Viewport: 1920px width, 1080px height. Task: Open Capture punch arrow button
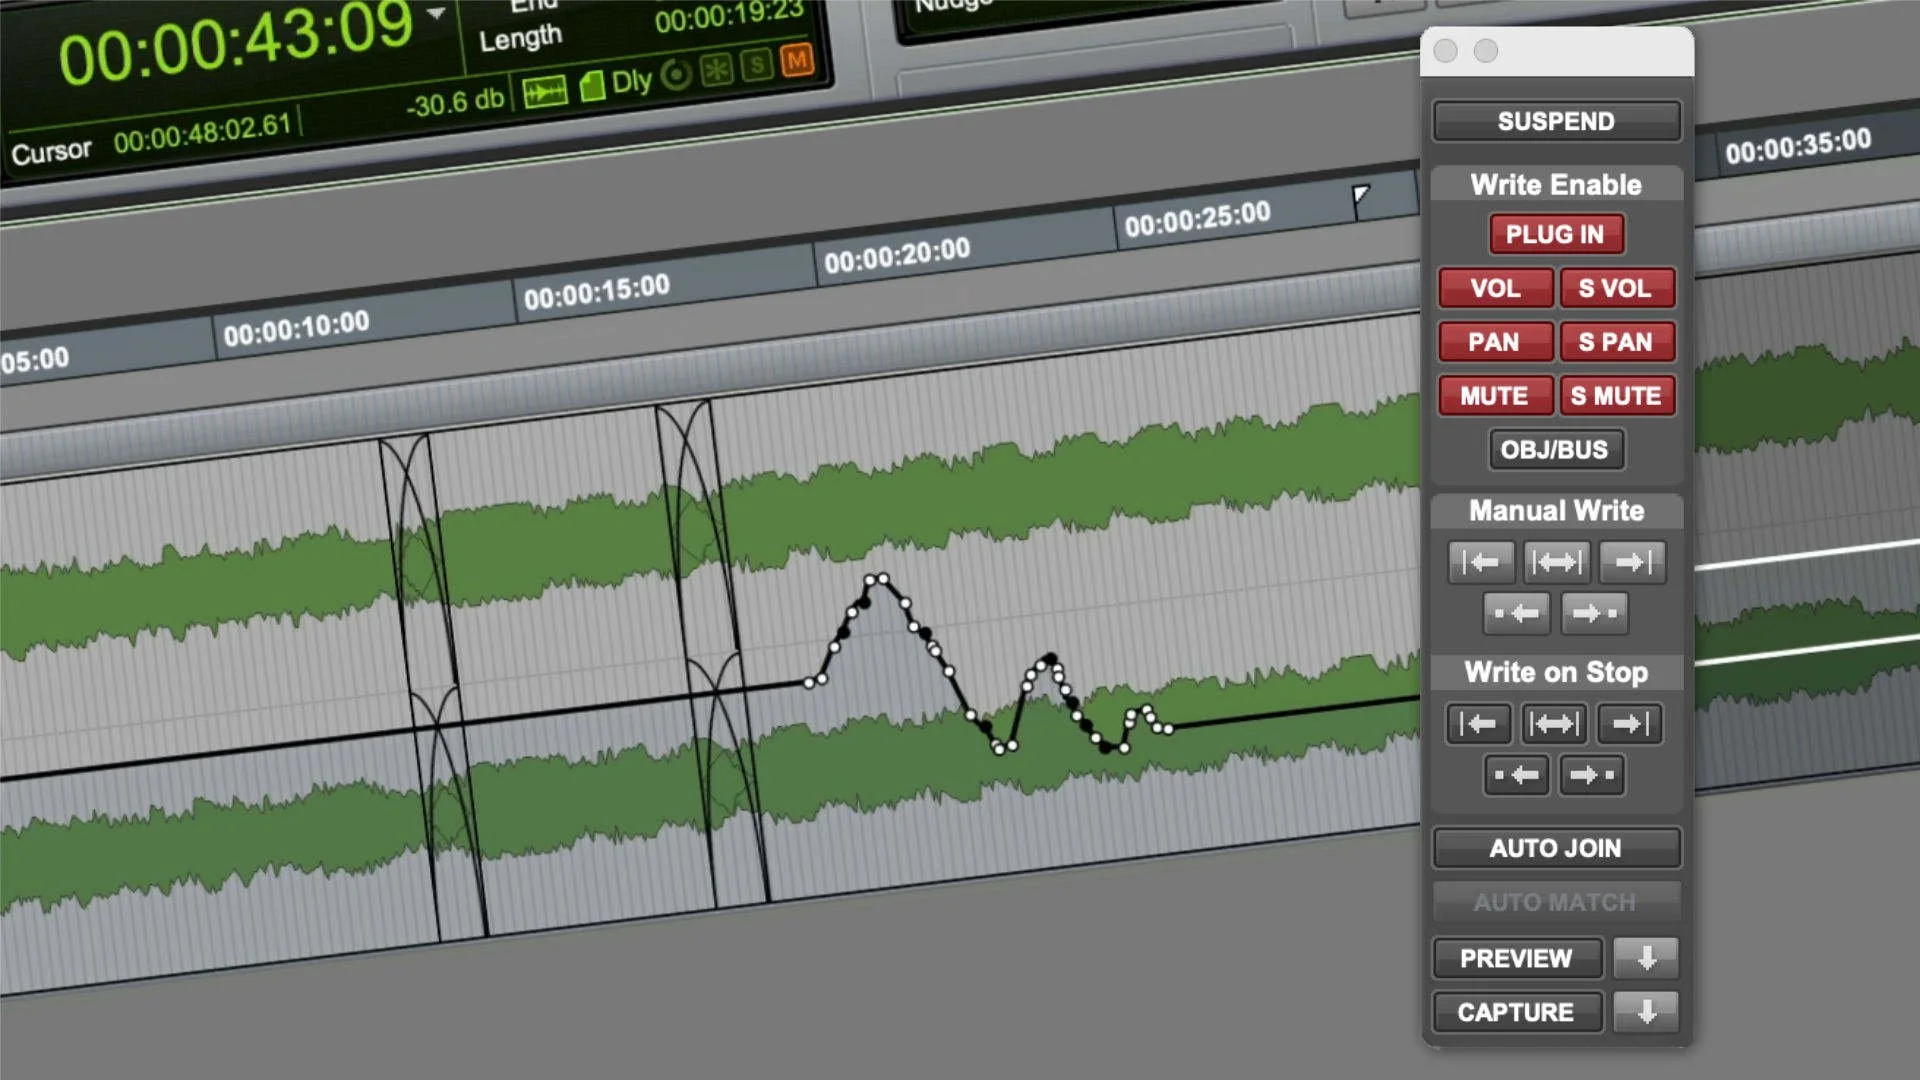[1646, 1012]
